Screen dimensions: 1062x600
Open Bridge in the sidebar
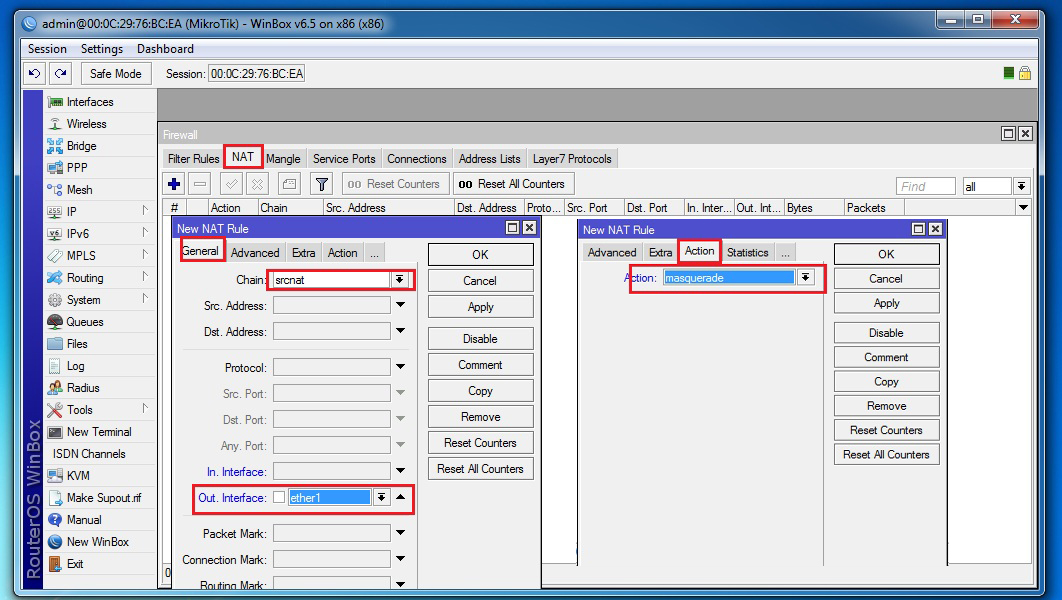(x=81, y=146)
